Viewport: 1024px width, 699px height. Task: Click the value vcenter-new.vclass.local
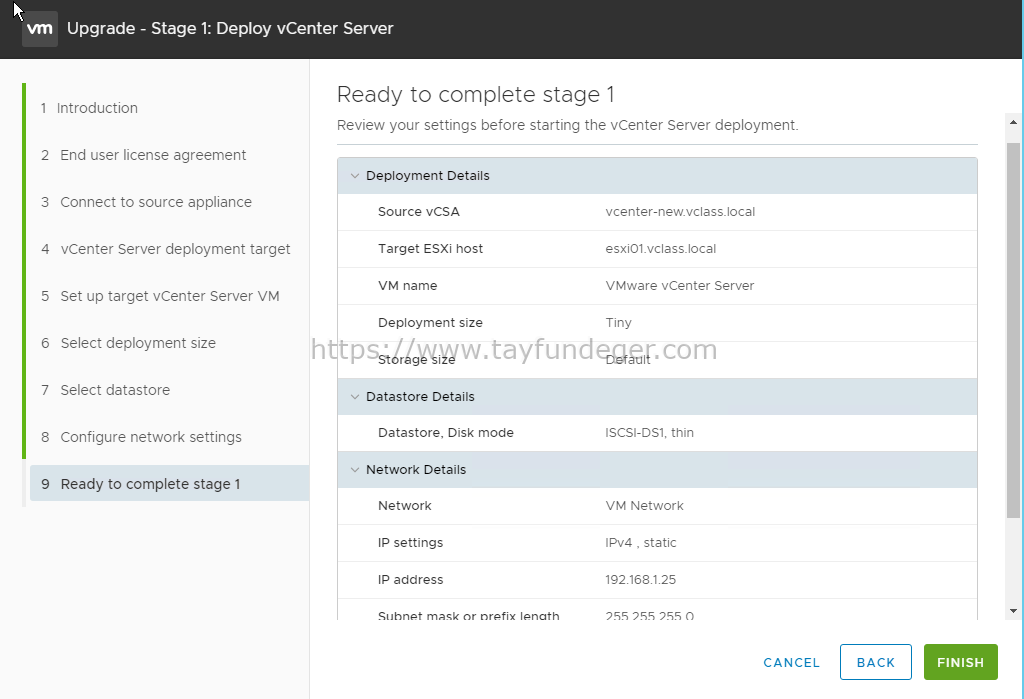[x=680, y=212]
